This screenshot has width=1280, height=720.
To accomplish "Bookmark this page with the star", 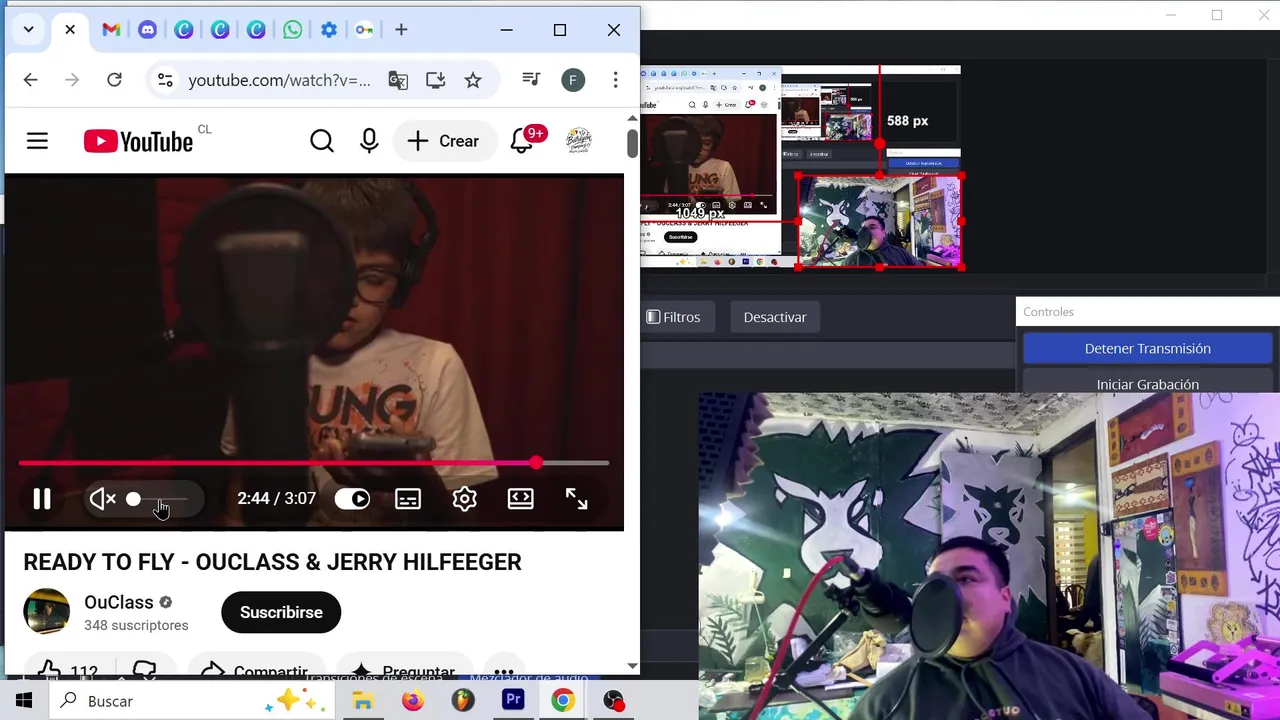I will pos(473,80).
